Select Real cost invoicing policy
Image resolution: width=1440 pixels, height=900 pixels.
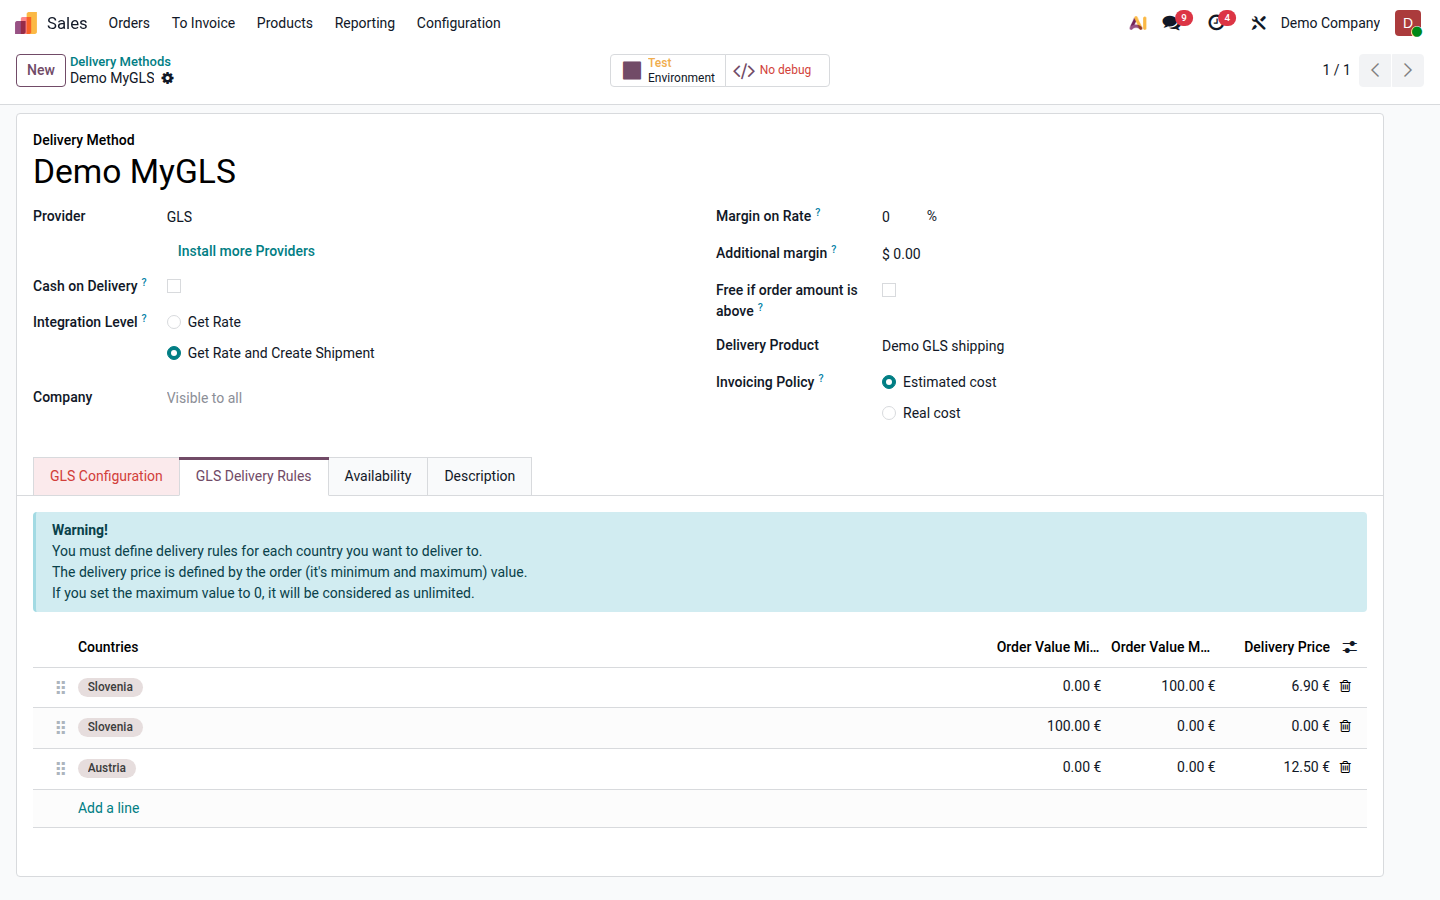[x=889, y=413]
